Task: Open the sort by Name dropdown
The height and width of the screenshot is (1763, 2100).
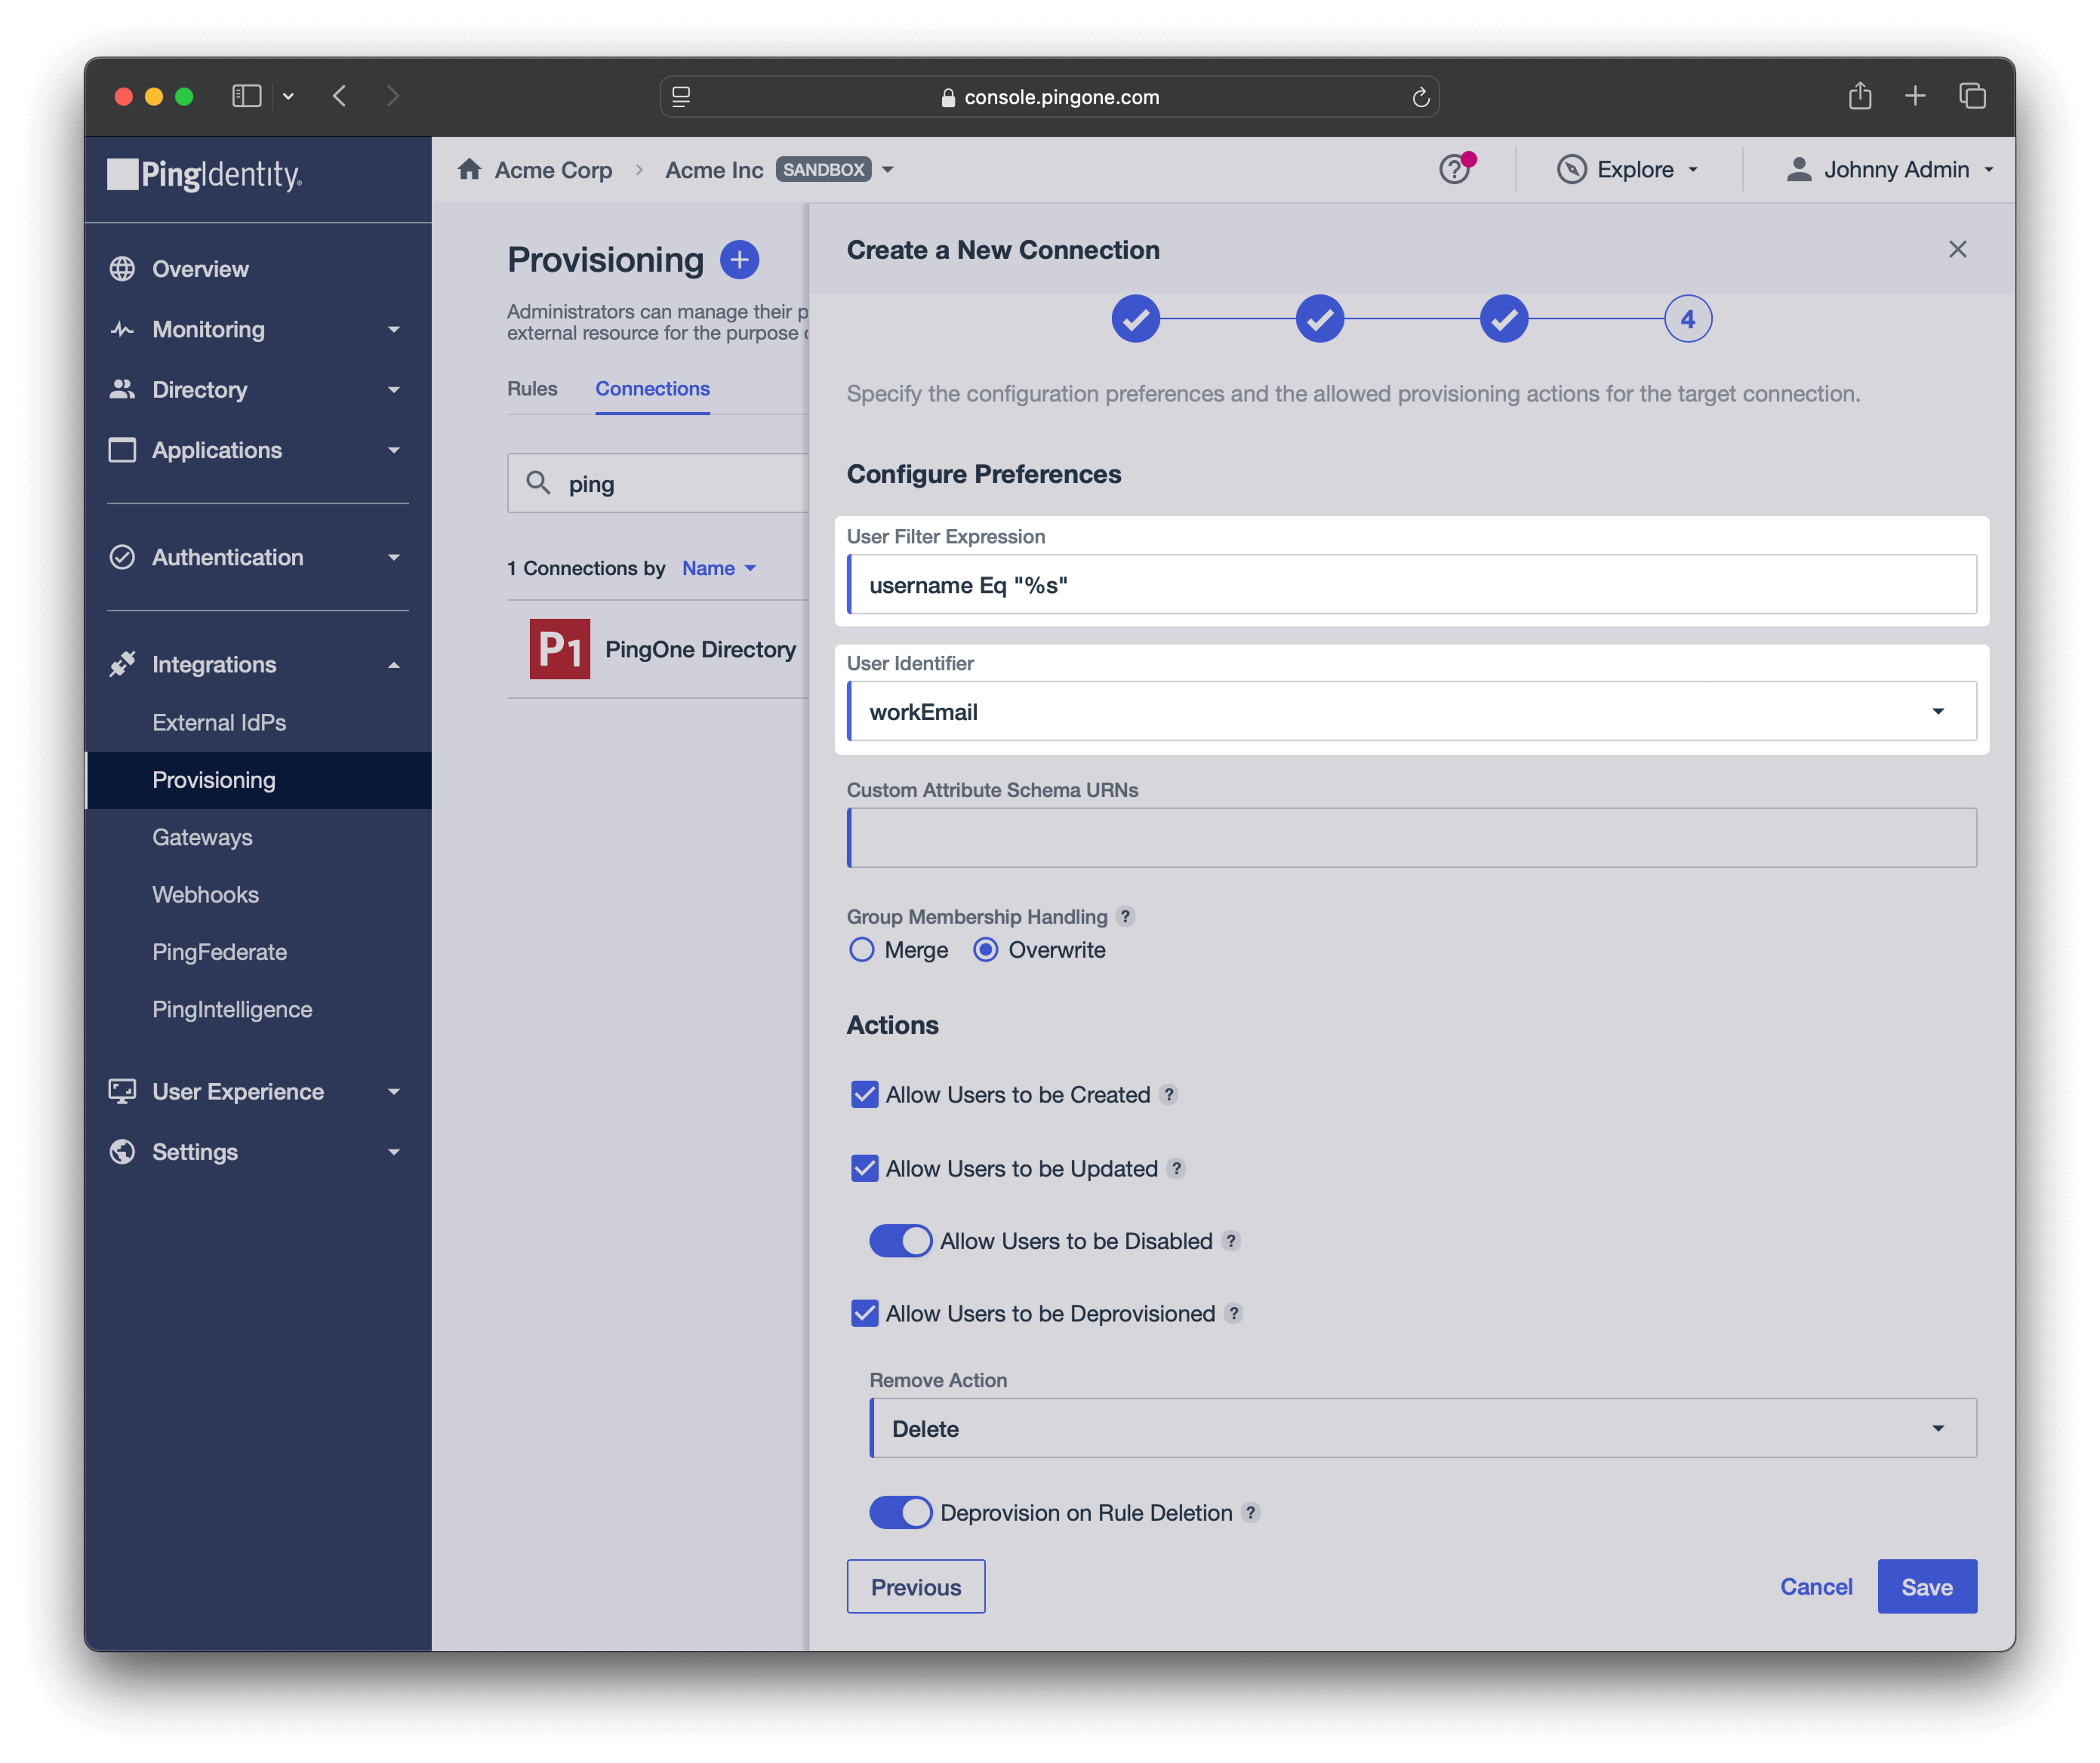Action: point(719,568)
